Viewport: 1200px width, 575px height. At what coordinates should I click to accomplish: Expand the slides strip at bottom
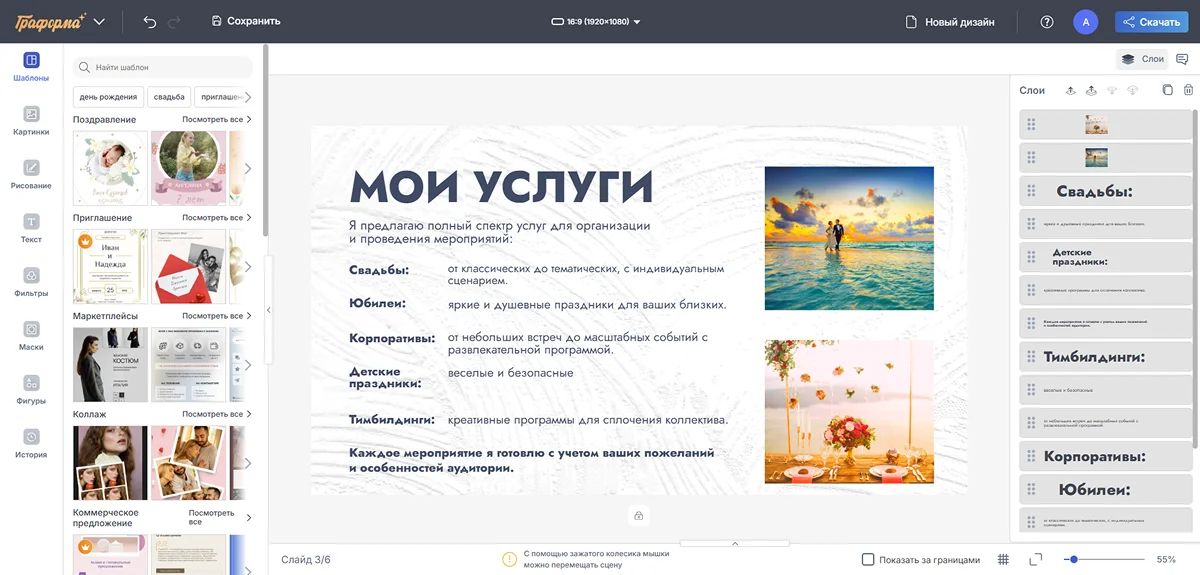point(735,544)
